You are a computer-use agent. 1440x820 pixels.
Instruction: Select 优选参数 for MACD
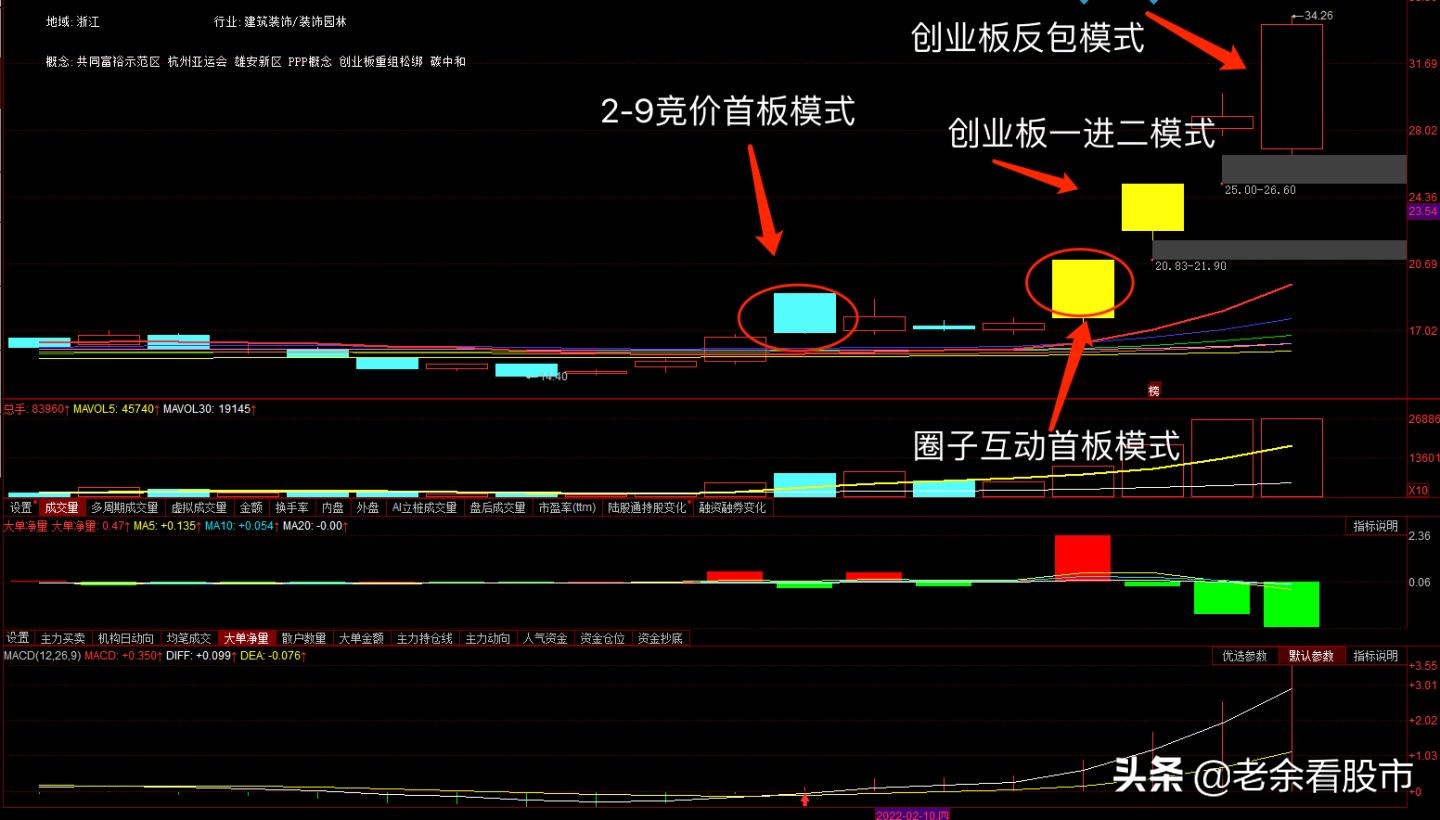pyautogui.click(x=1245, y=656)
